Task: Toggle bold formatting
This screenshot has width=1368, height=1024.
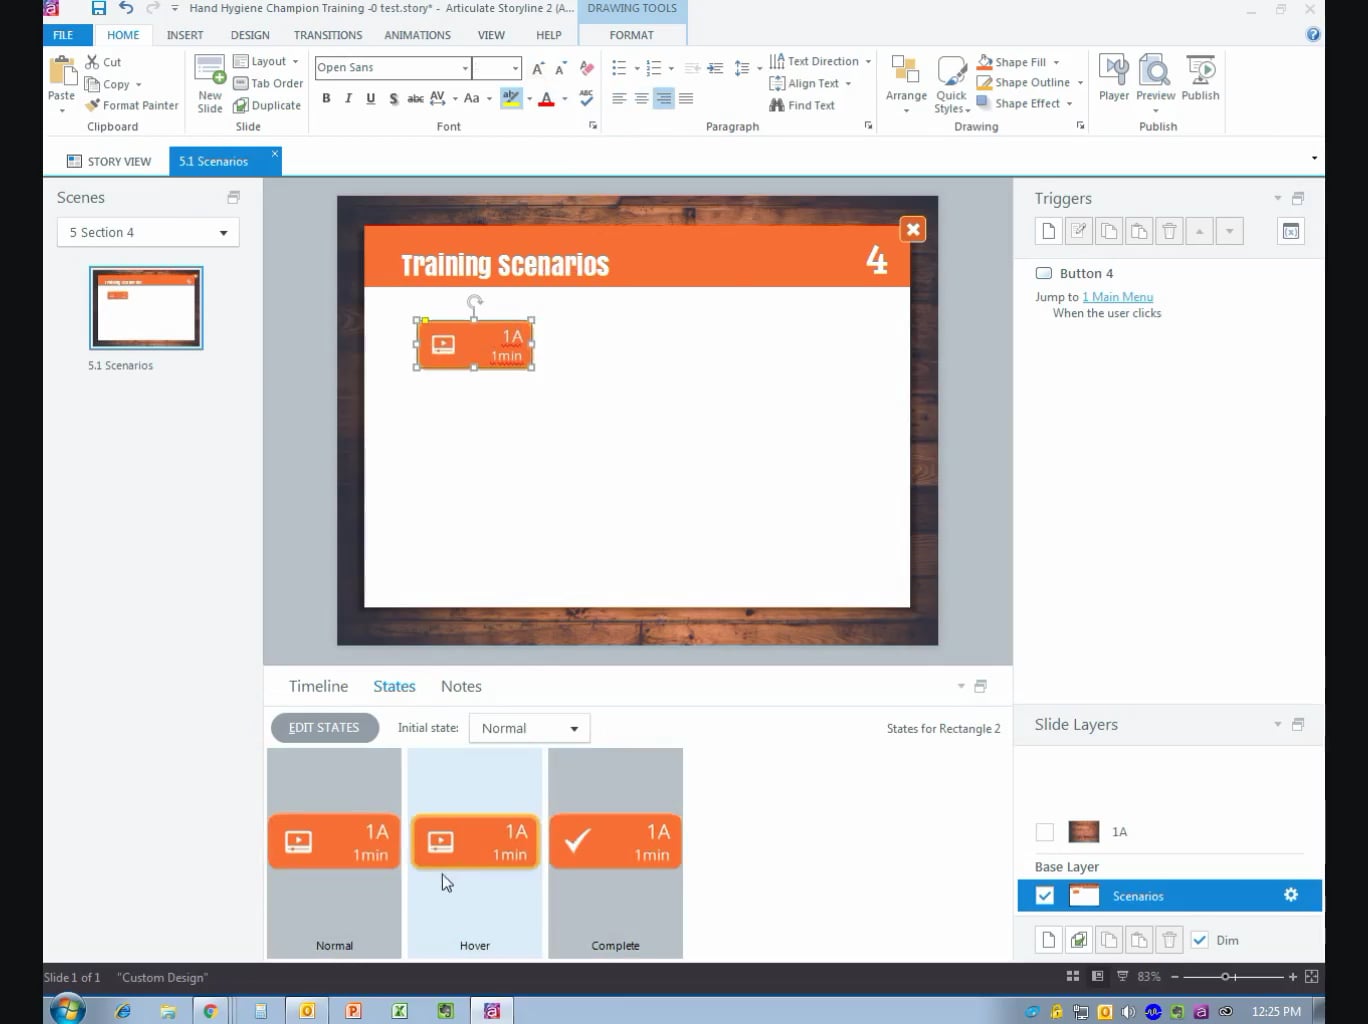Action: [326, 98]
